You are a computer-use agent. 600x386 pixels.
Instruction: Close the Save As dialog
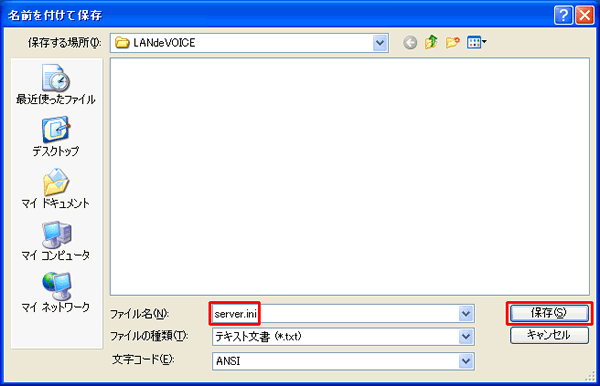coord(584,16)
